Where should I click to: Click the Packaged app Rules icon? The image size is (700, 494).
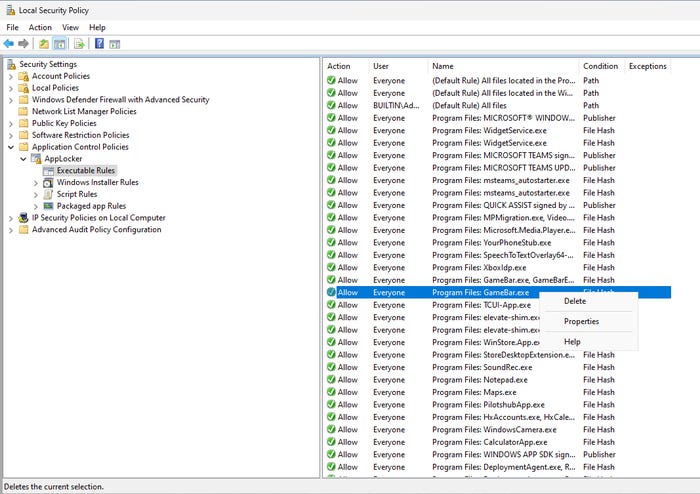48,206
